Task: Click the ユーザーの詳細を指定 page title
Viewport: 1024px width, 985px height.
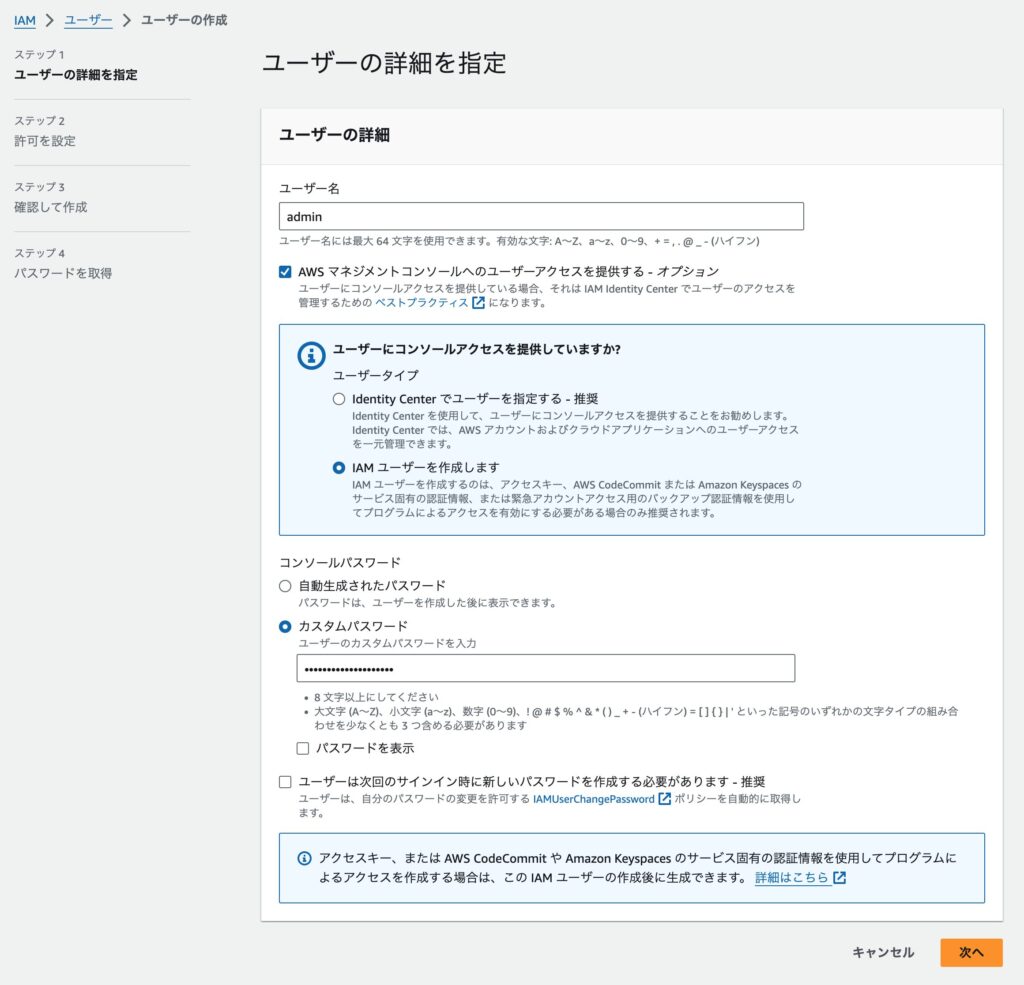Action: (384, 63)
